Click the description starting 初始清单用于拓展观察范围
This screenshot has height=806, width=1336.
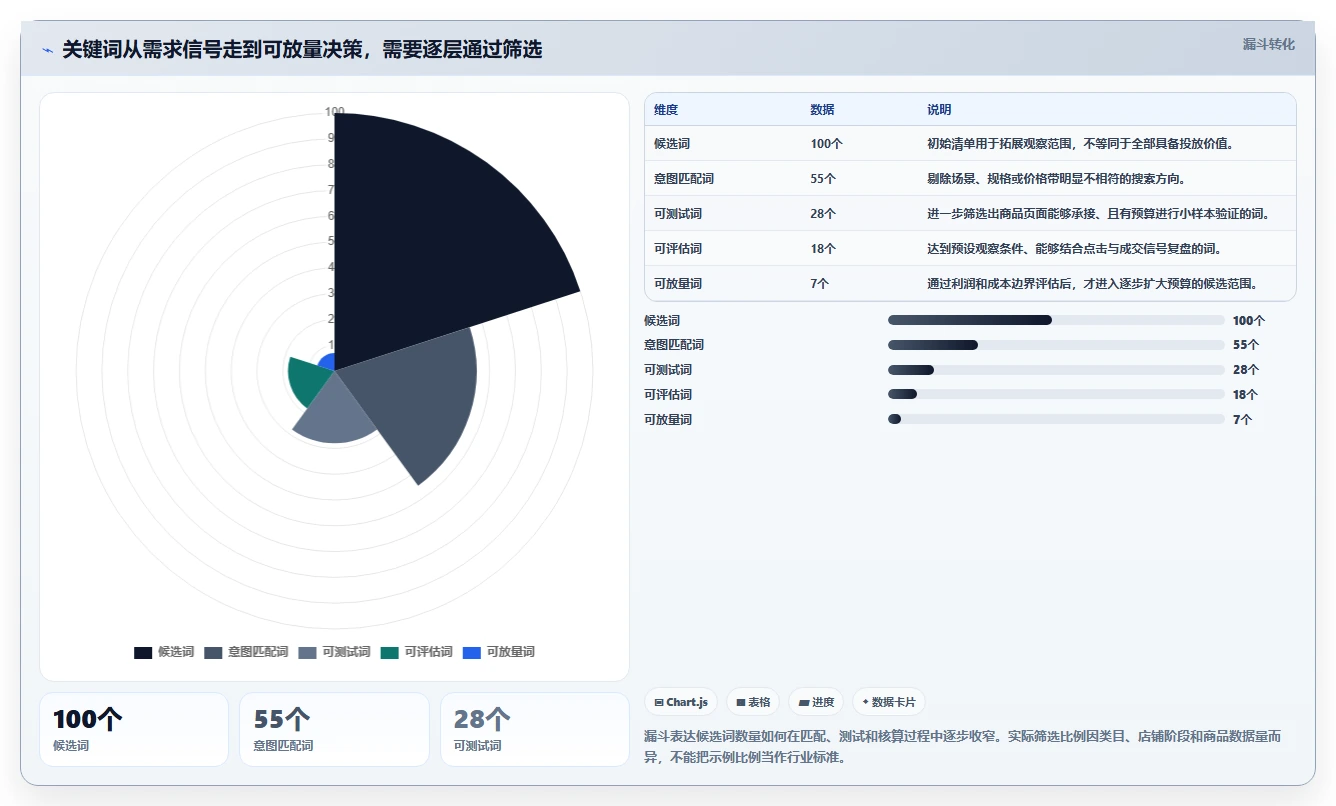click(x=1080, y=144)
